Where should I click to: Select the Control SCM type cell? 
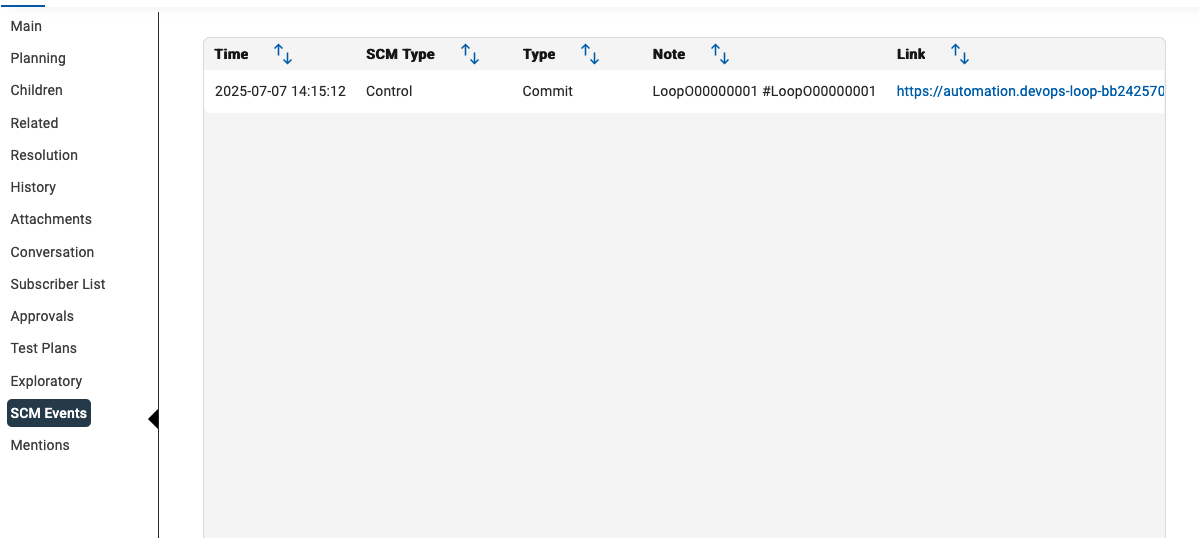388,92
